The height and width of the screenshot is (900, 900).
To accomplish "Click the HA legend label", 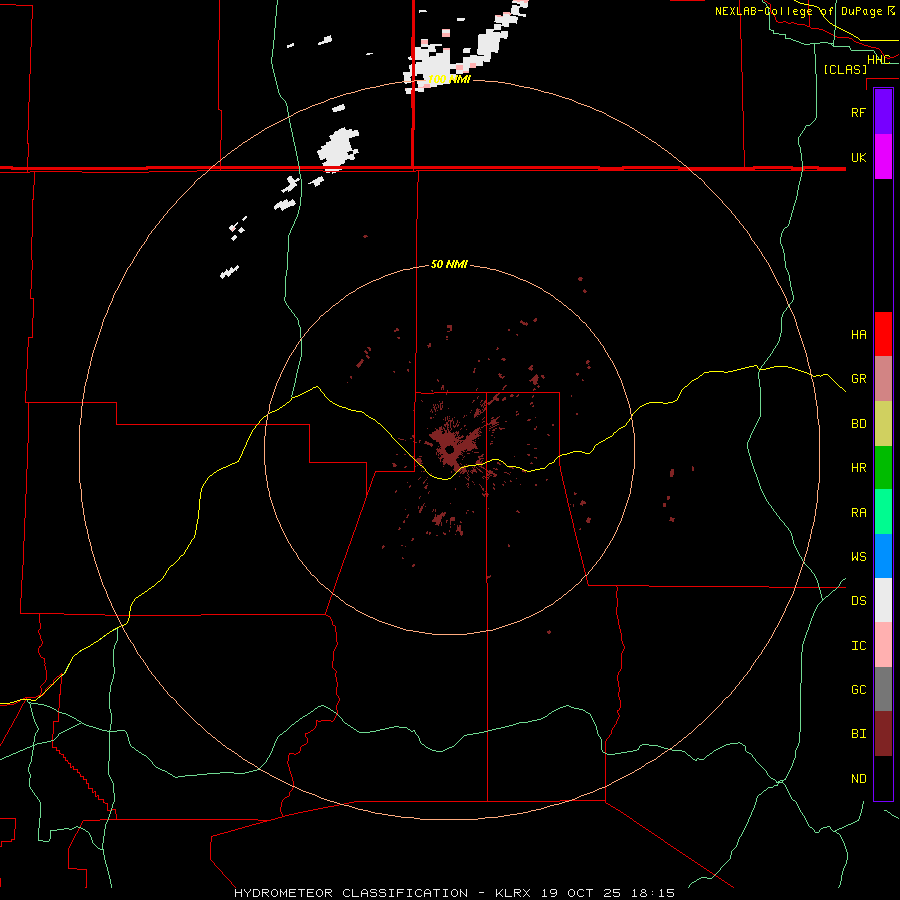I will tap(858, 334).
